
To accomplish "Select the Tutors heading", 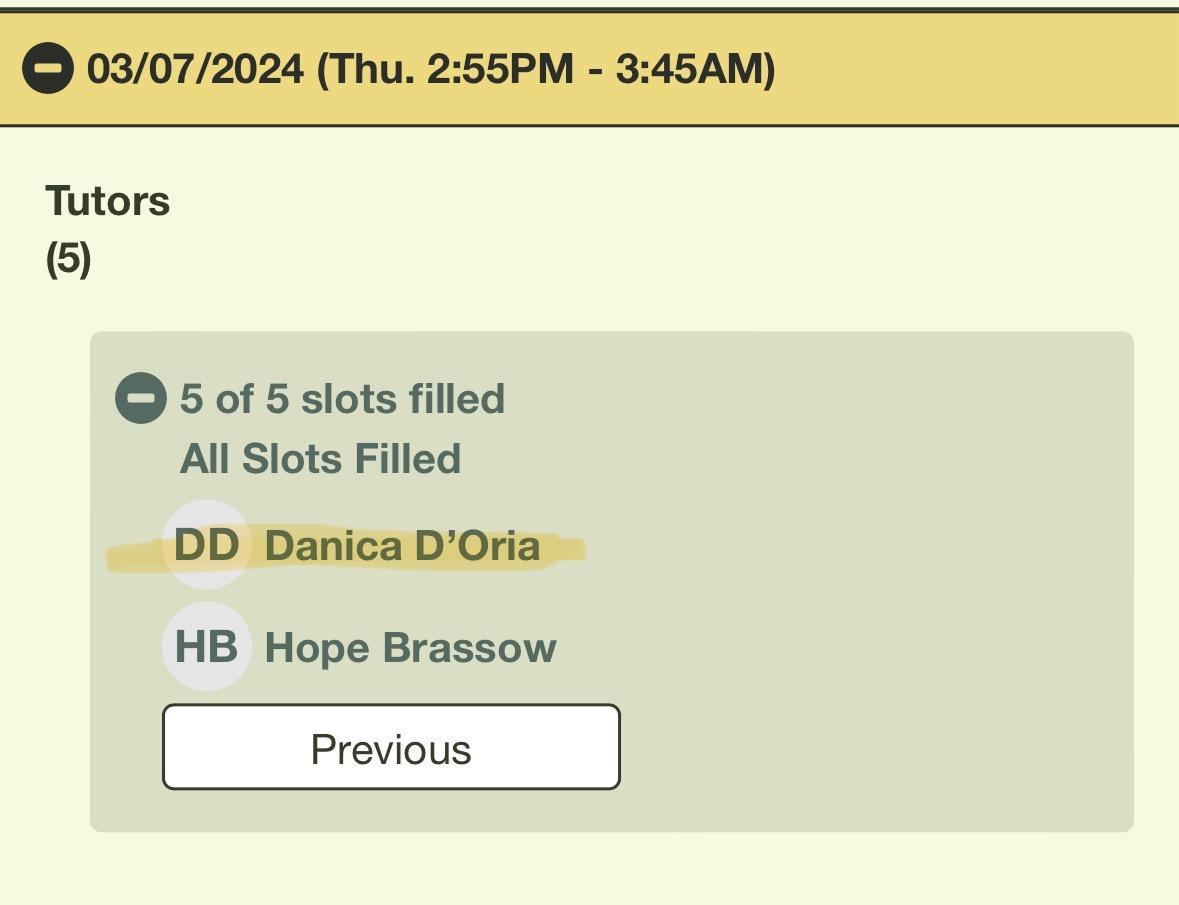I will (108, 201).
